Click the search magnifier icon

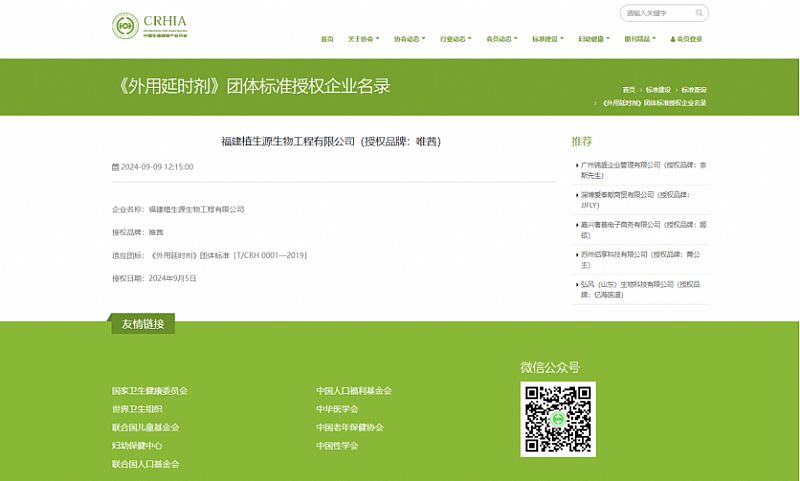coord(699,13)
